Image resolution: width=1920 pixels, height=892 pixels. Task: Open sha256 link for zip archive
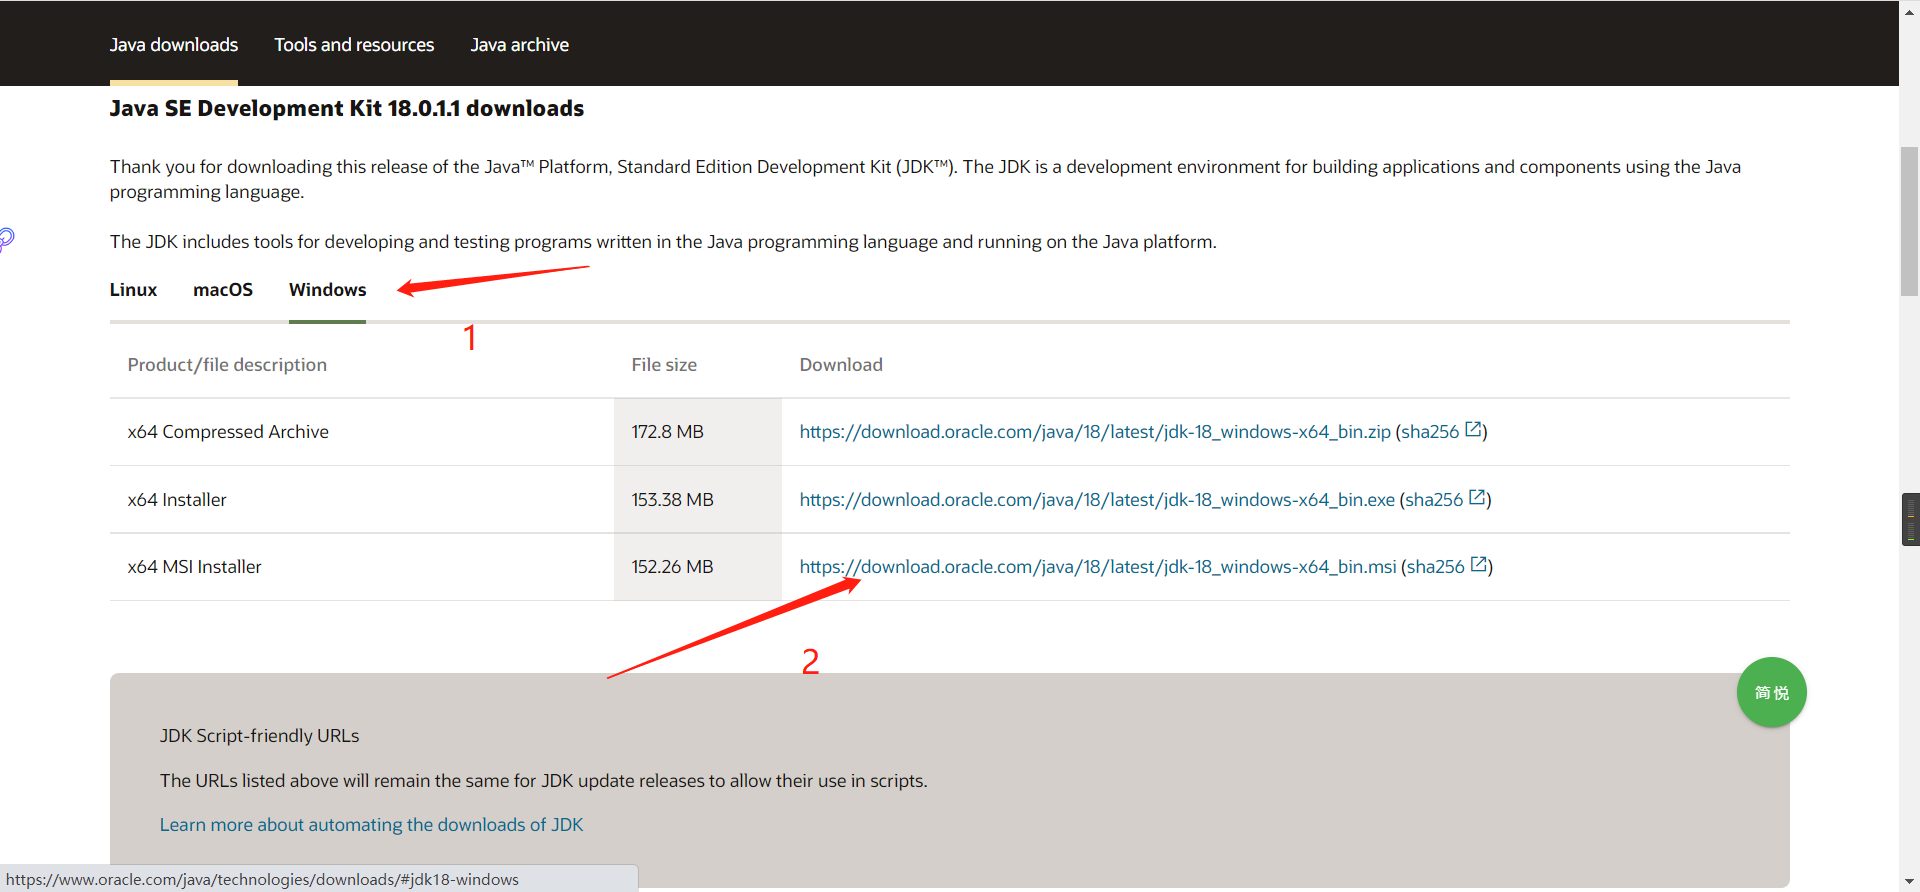tap(1430, 432)
